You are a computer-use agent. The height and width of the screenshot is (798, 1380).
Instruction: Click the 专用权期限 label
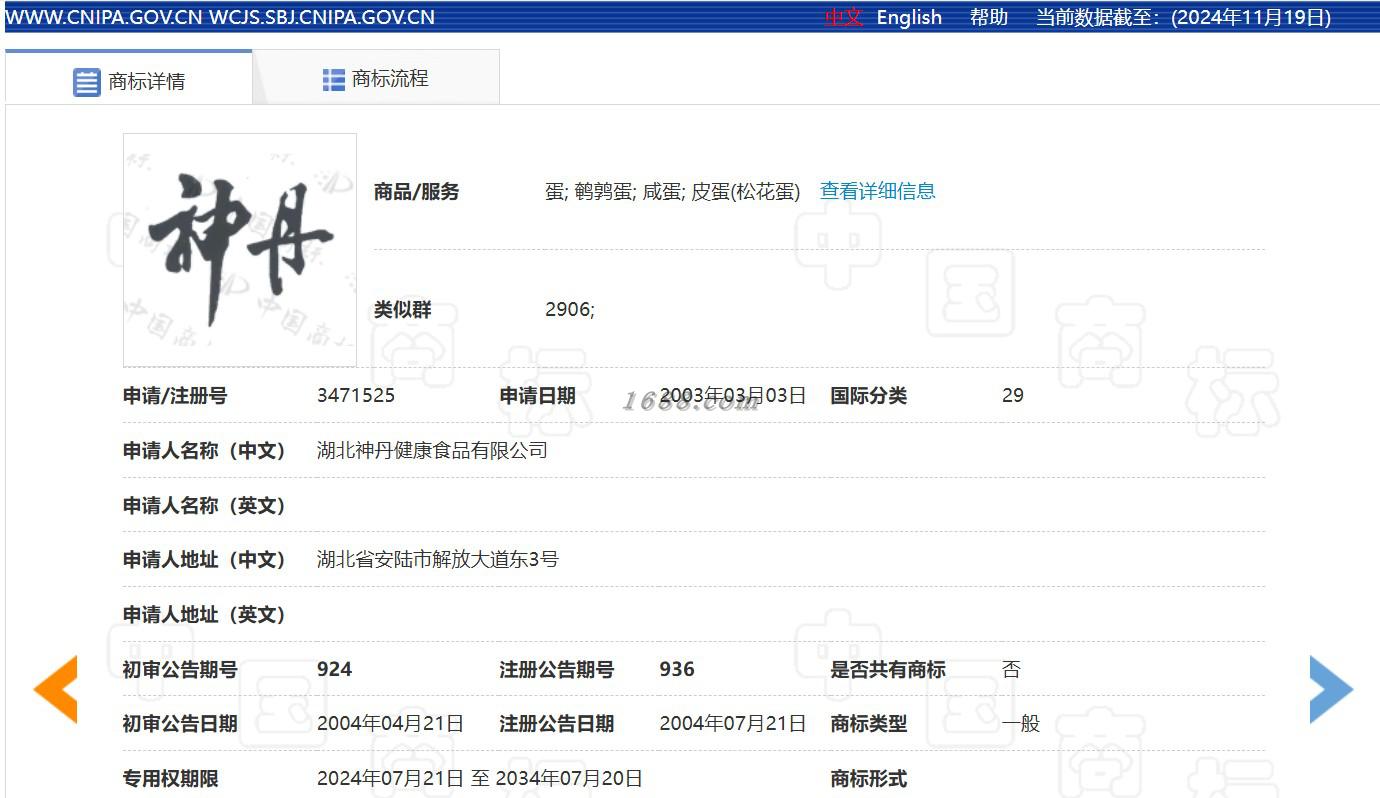170,778
